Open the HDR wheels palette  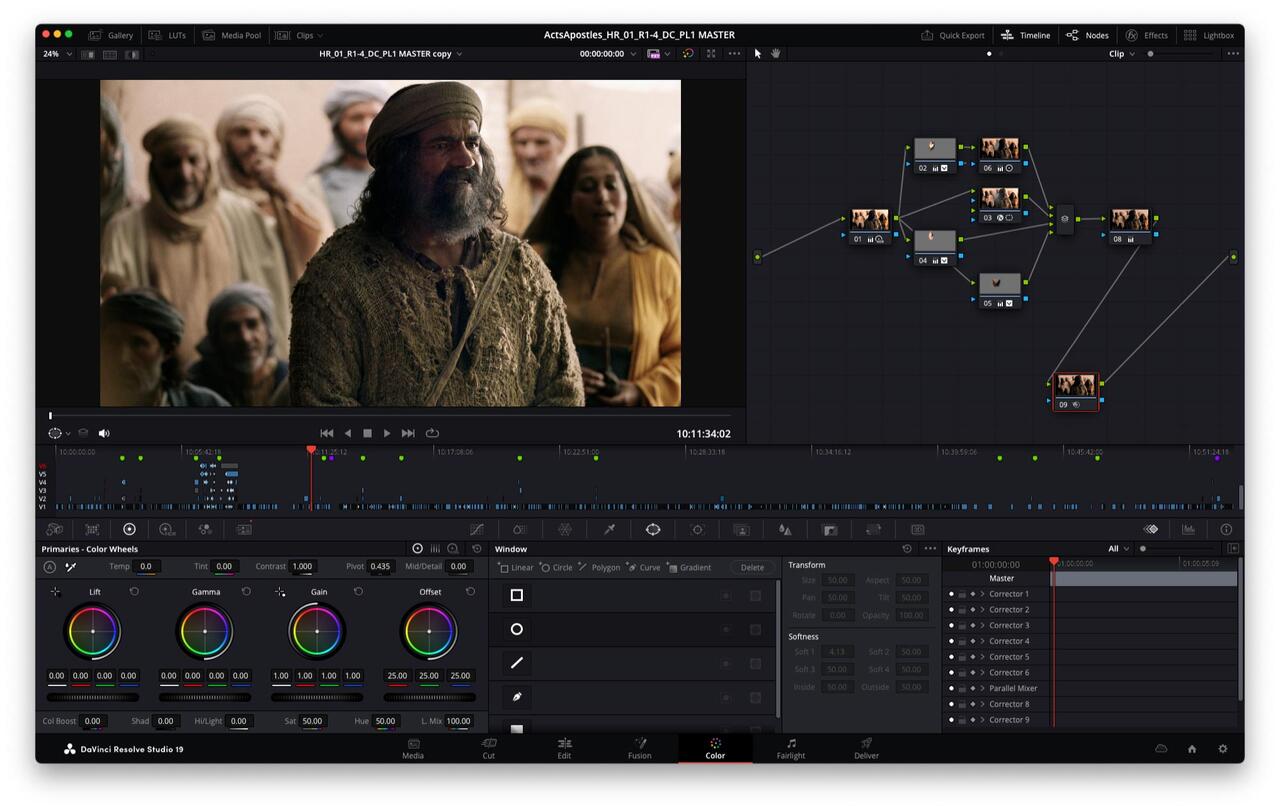click(x=167, y=529)
